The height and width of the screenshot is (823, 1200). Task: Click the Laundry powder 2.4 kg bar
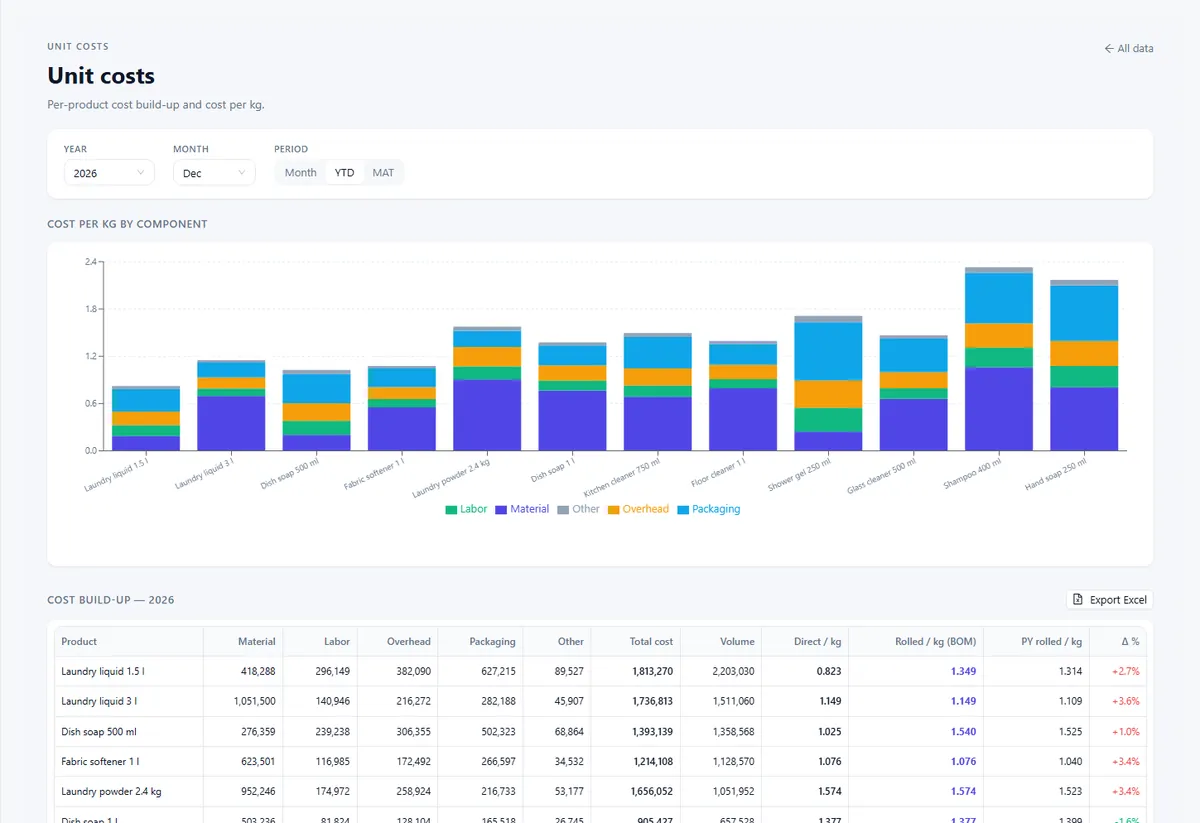click(487, 388)
